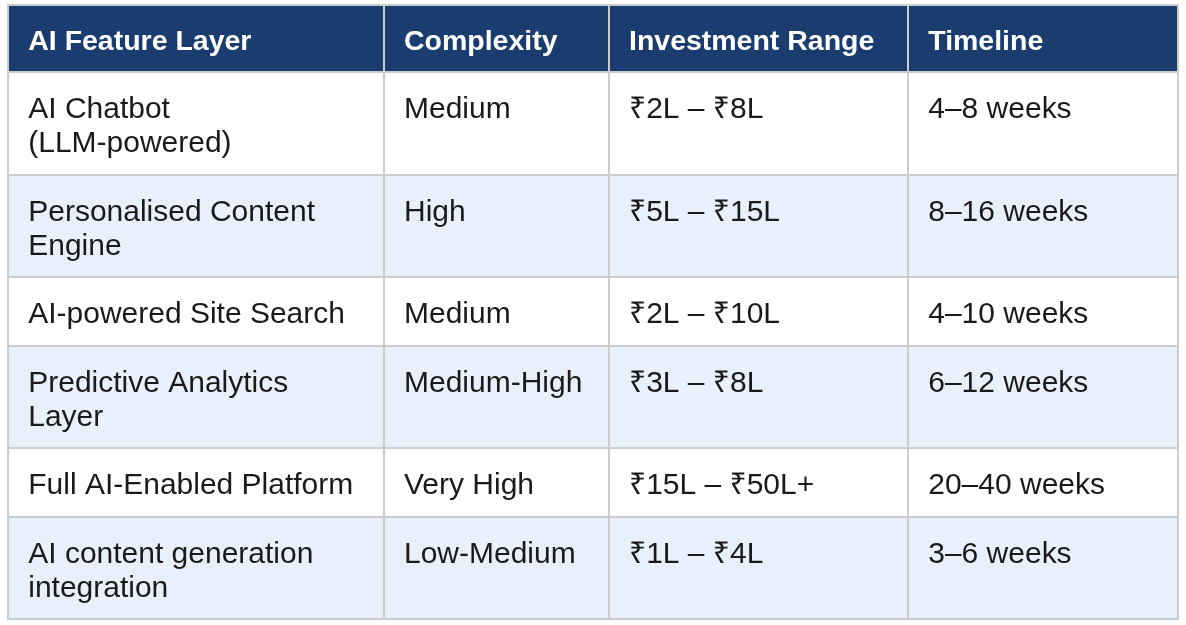
Task: Select the Low-Medium complexity cell
Action: (x=489, y=553)
